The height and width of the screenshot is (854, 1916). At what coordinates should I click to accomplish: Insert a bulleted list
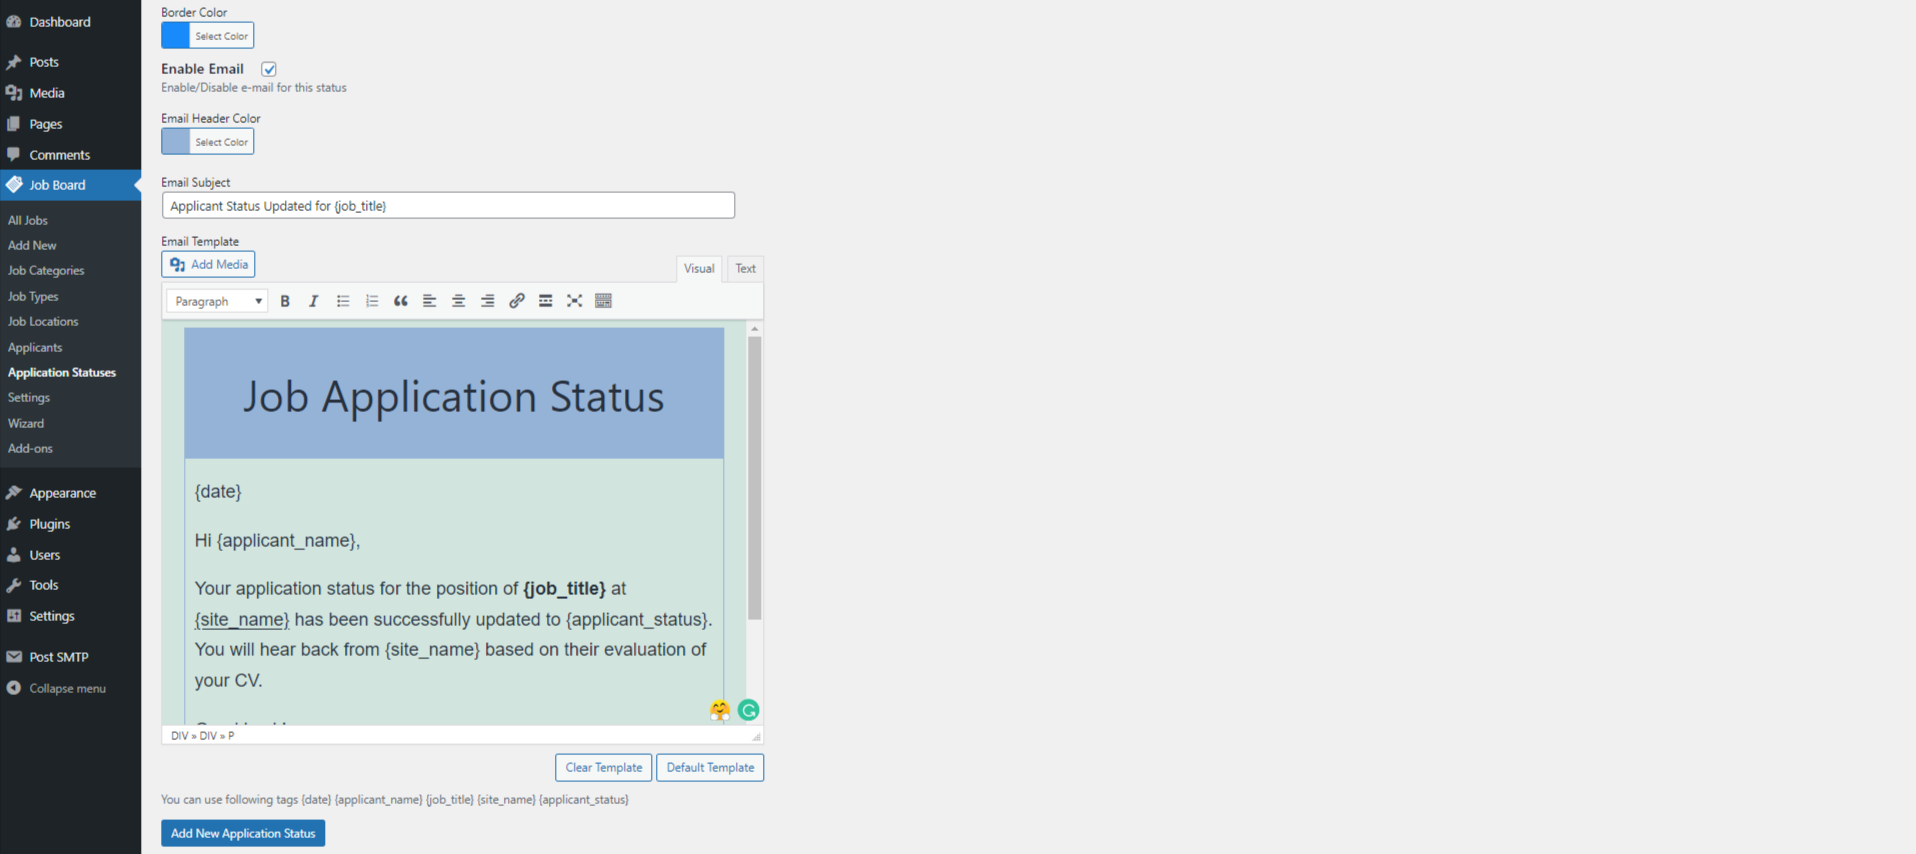(343, 301)
